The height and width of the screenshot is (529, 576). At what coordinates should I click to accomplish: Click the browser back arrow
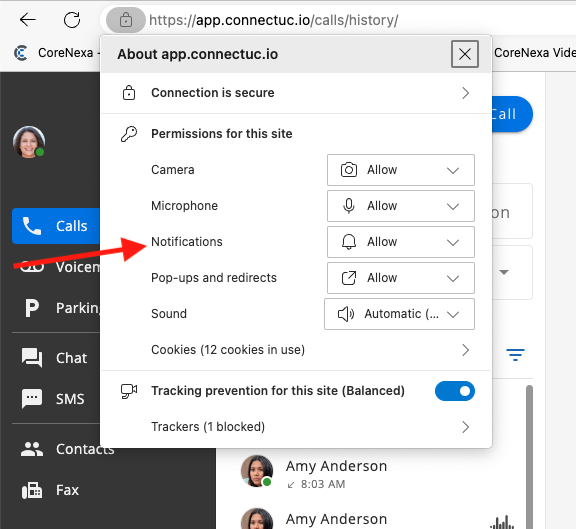point(28,20)
